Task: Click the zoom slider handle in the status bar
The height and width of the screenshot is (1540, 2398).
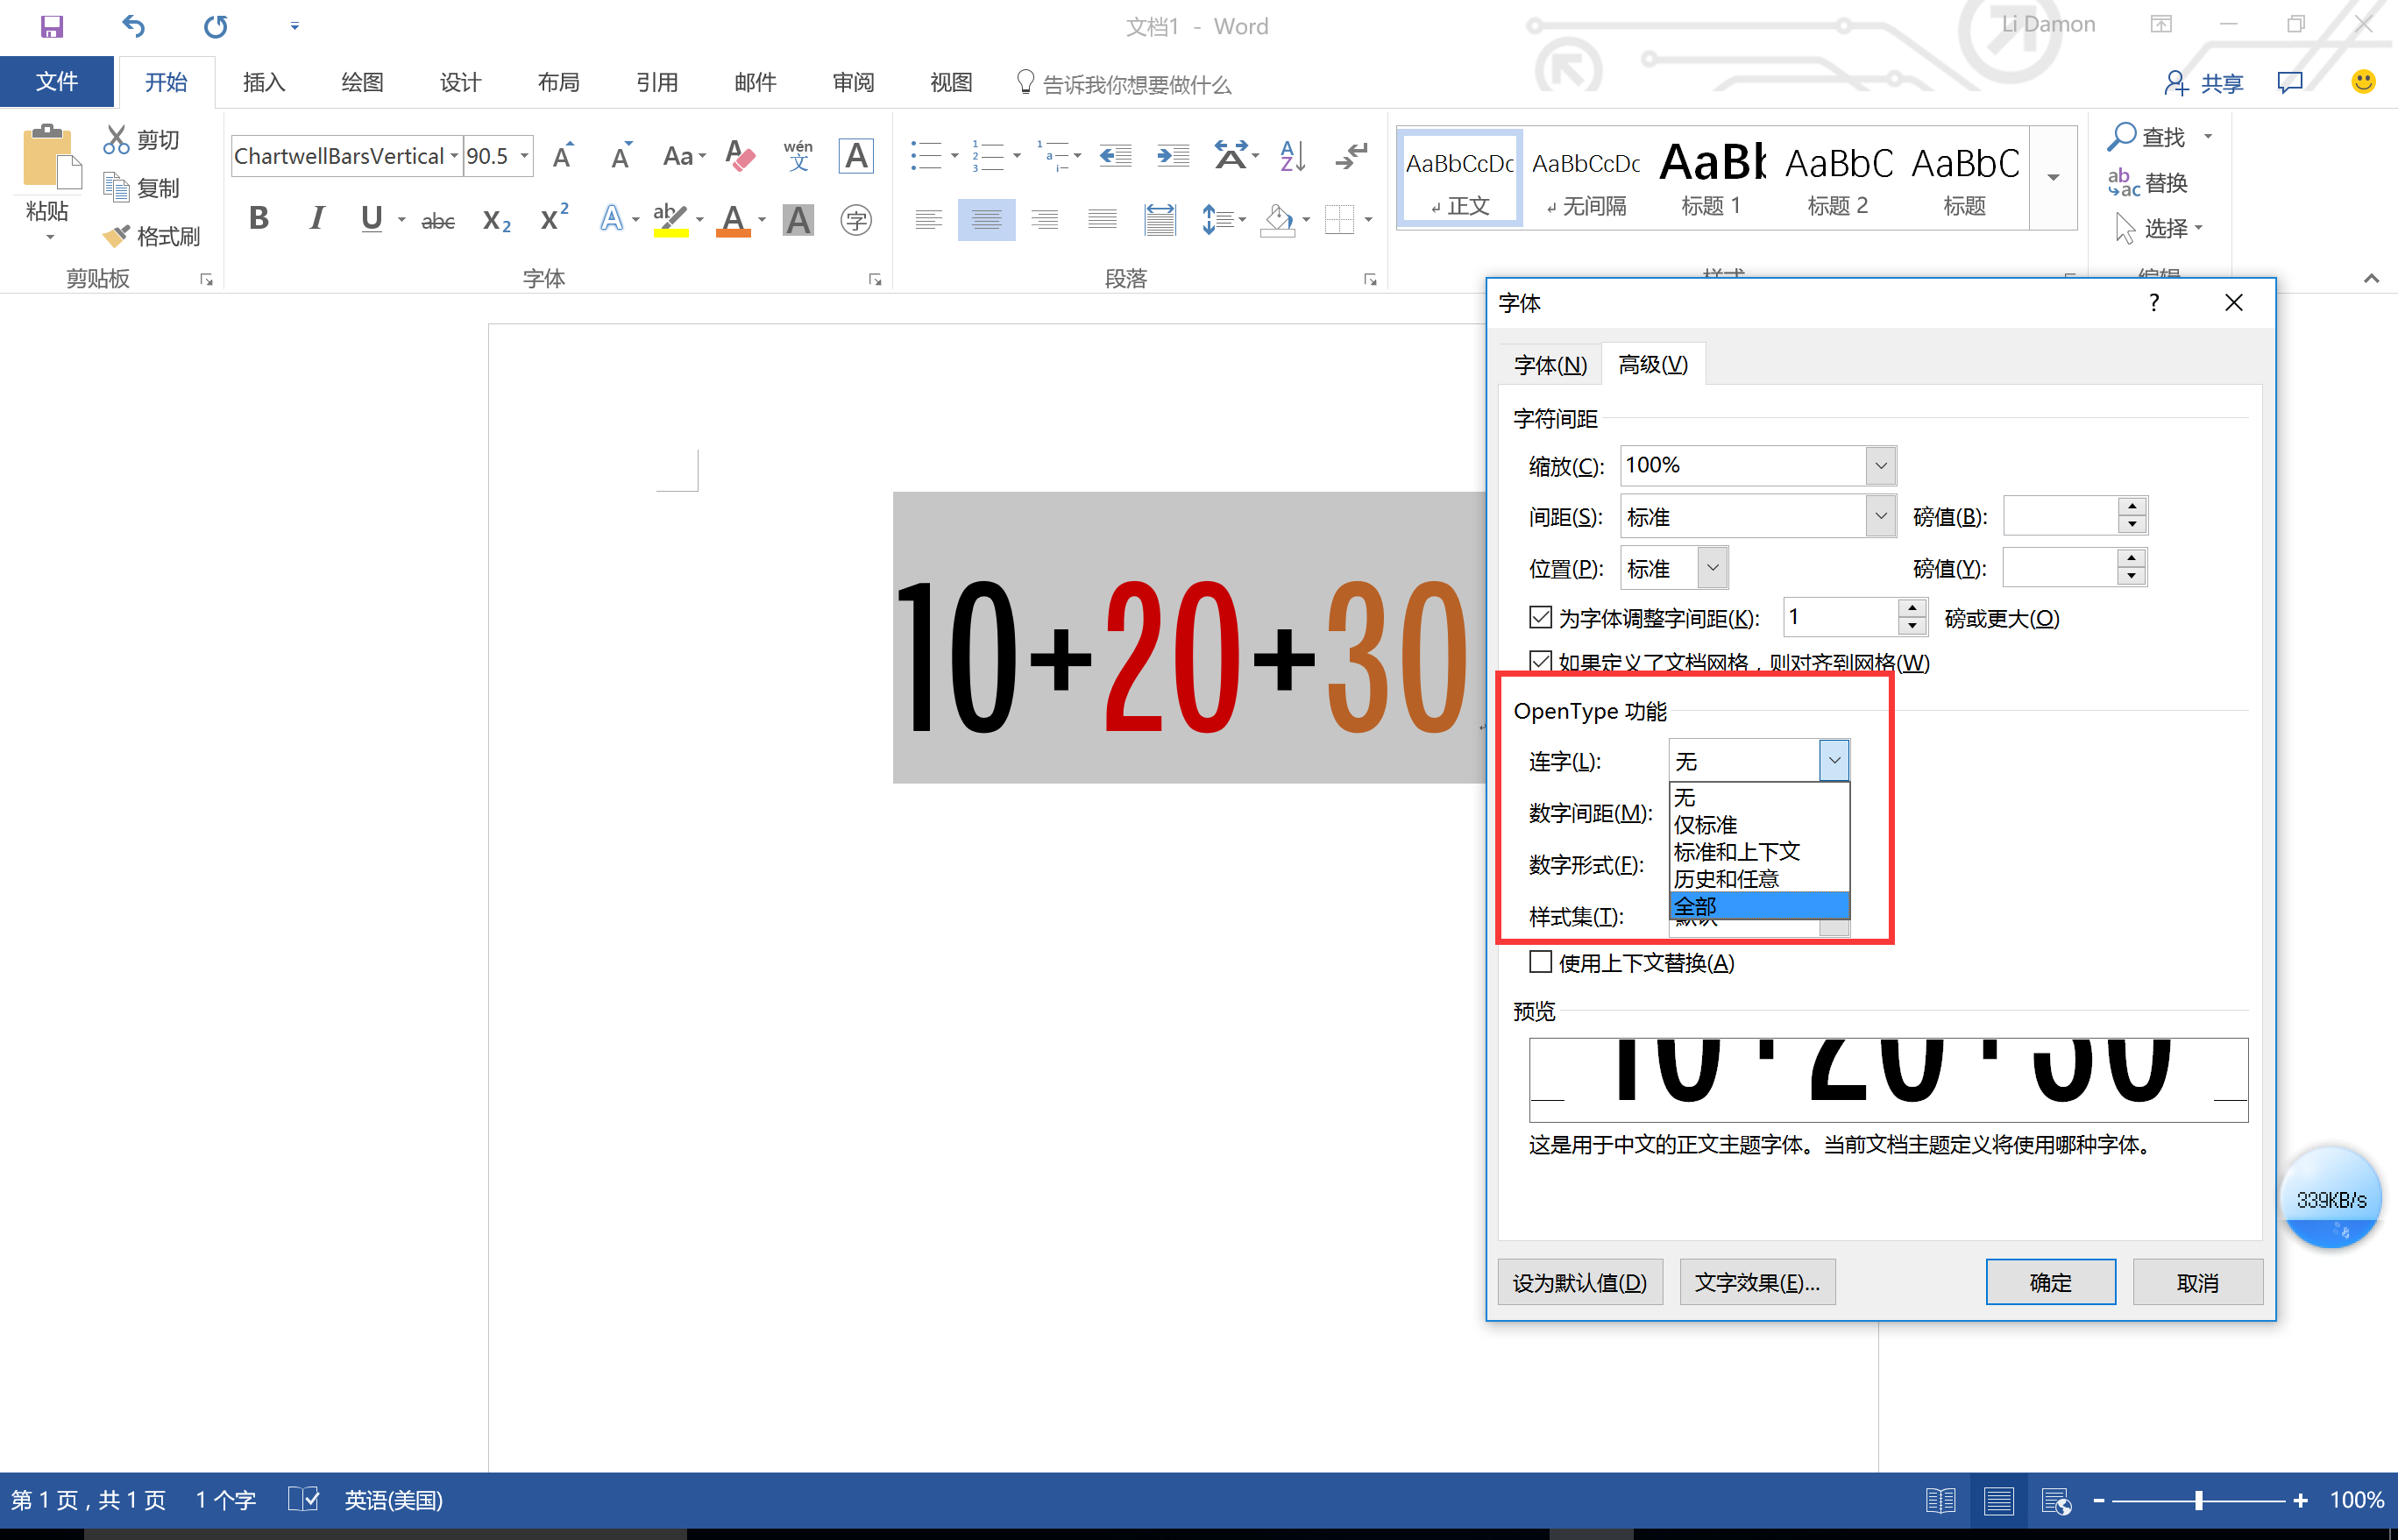Action: tap(2198, 1500)
